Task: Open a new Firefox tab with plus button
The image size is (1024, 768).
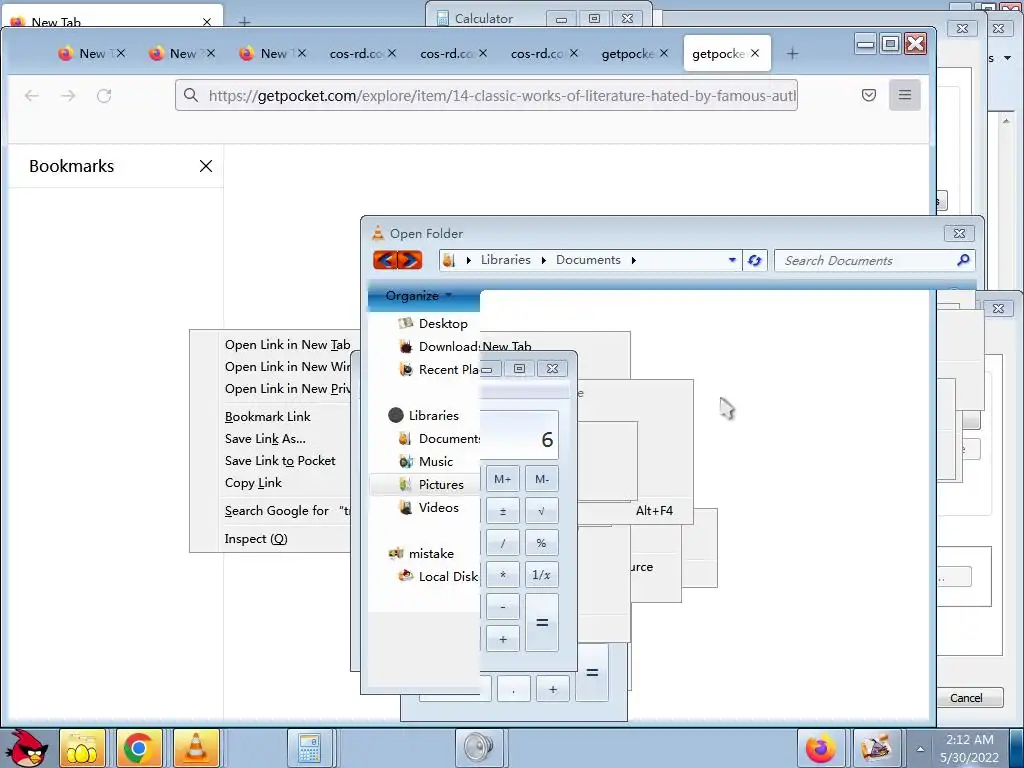Action: pyautogui.click(x=792, y=54)
